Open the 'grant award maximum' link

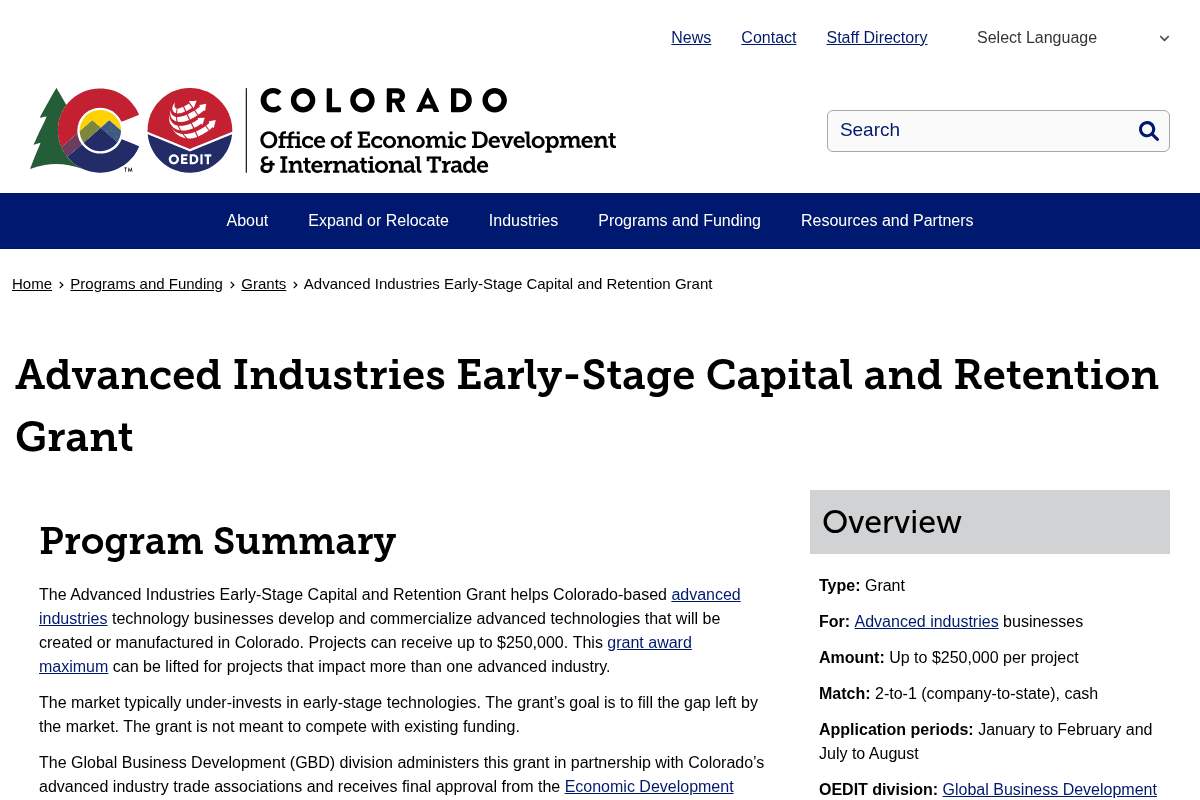click(649, 643)
